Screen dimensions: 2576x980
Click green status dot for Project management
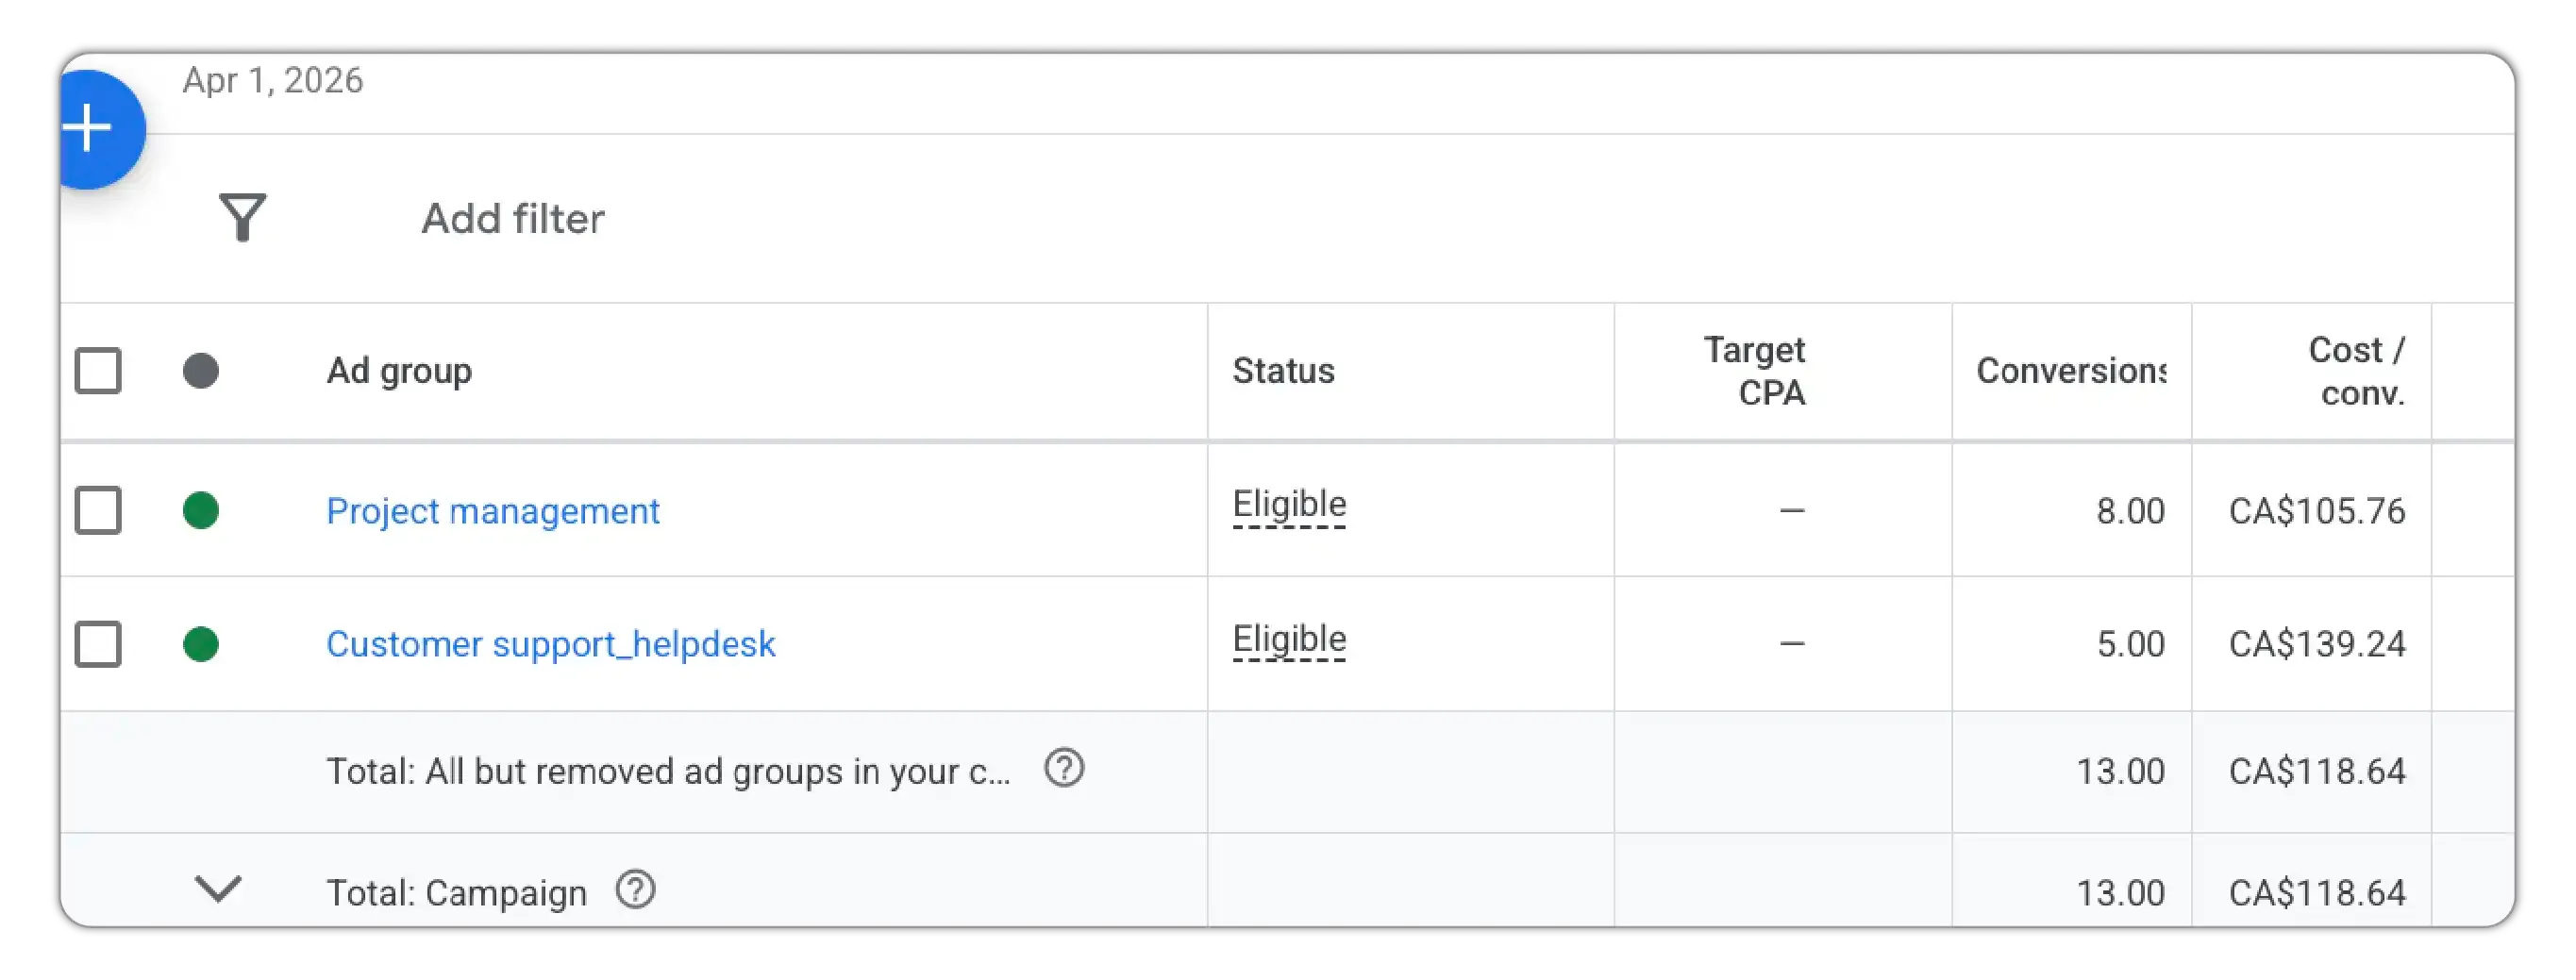point(201,510)
